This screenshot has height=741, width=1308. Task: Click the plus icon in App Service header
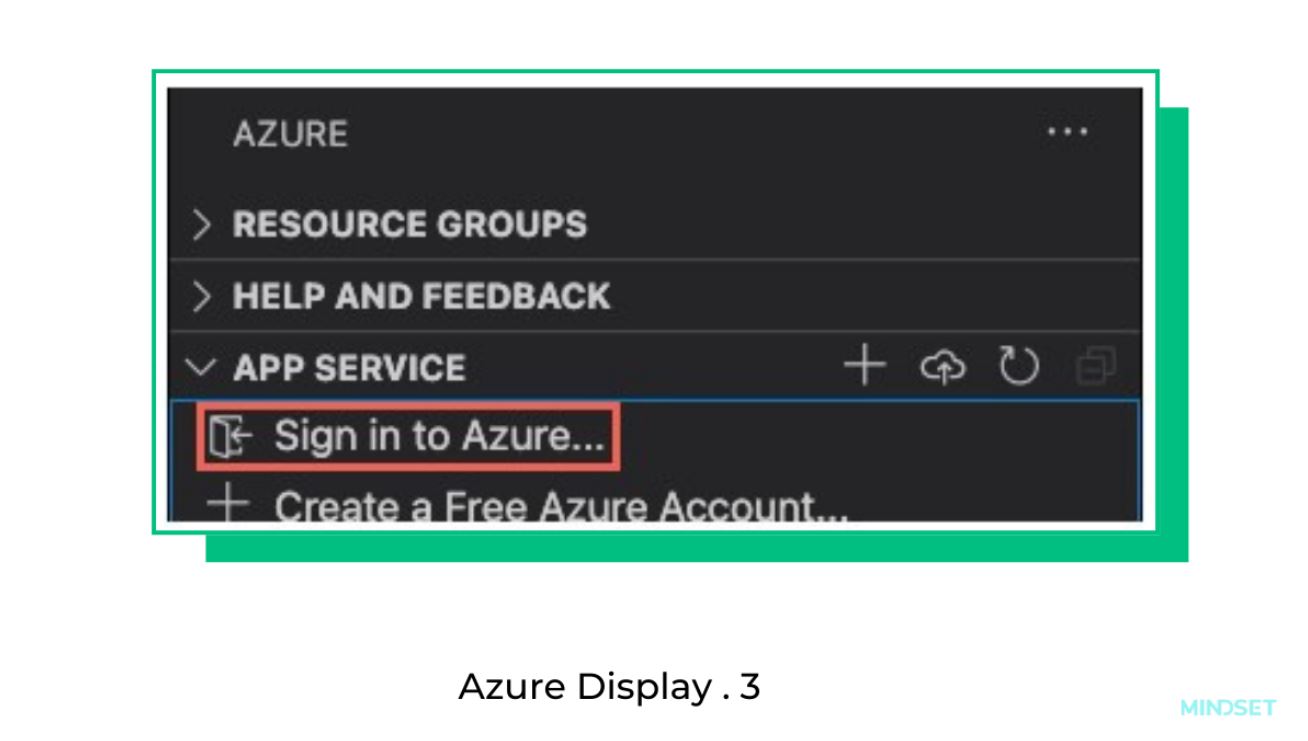coord(865,367)
